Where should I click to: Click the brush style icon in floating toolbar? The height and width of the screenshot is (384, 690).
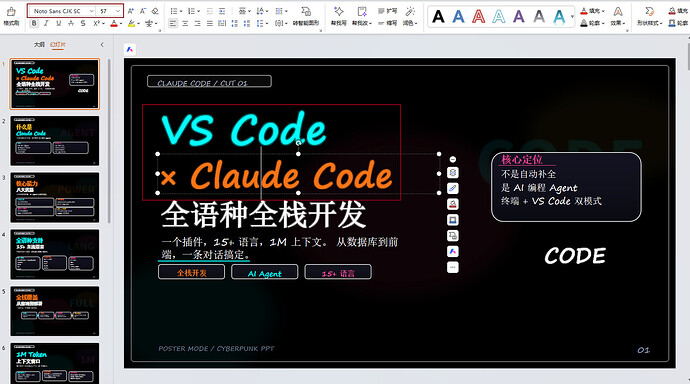[453, 188]
